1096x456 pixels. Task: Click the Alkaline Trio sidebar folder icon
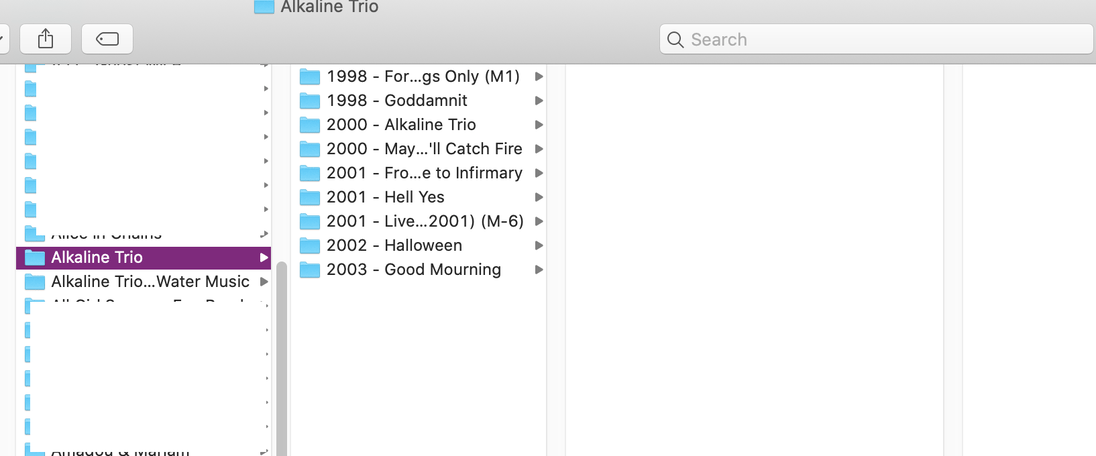pyautogui.click(x=35, y=258)
